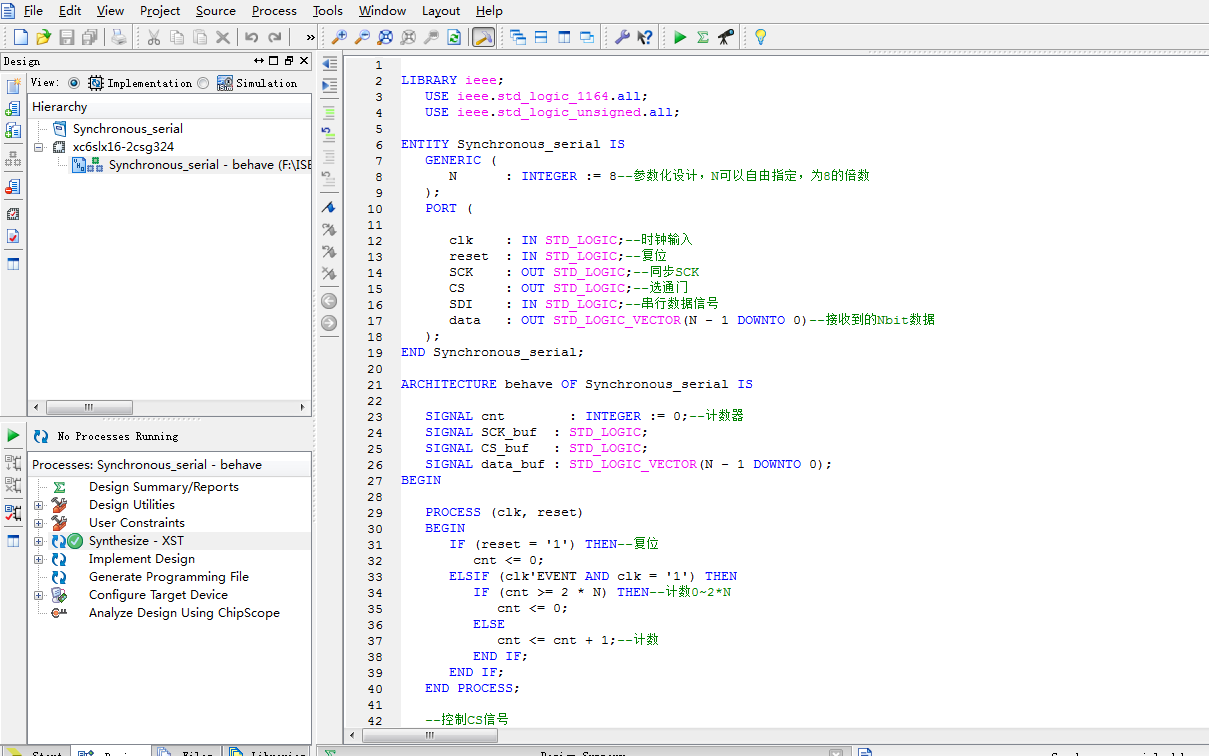Collapse the xc6slx16-2csg324 device node
The width and height of the screenshot is (1209, 756).
tap(39, 147)
